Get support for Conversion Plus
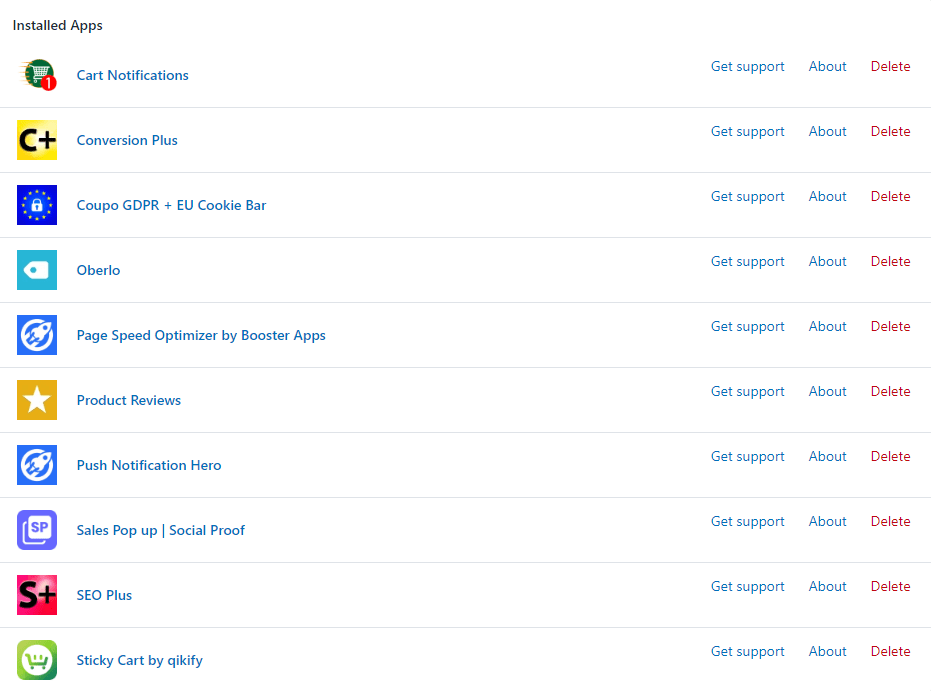Viewport: 931px width, 691px height. tap(747, 131)
